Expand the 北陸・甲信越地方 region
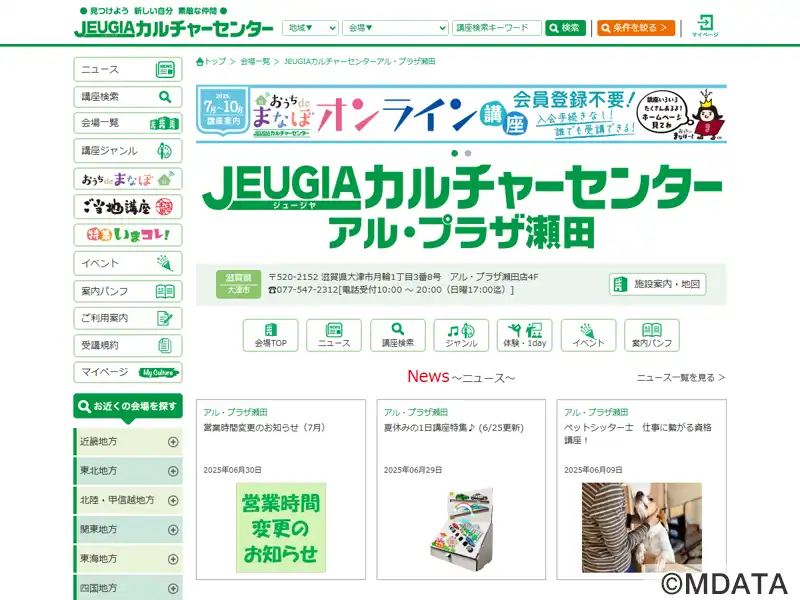 tap(128, 501)
